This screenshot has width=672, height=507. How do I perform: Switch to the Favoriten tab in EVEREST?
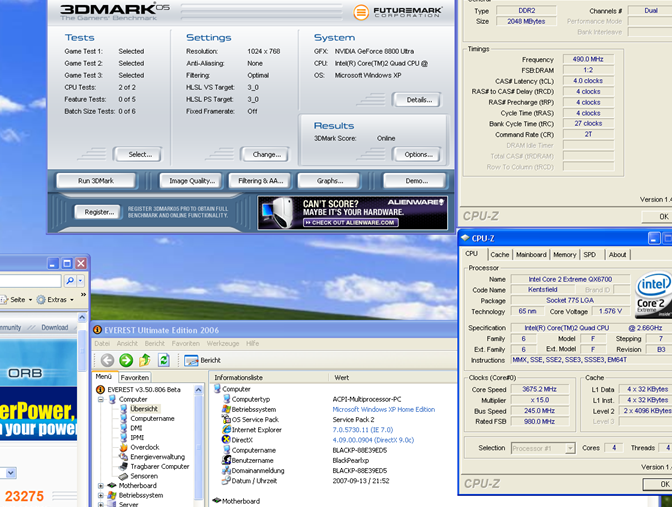tap(135, 378)
